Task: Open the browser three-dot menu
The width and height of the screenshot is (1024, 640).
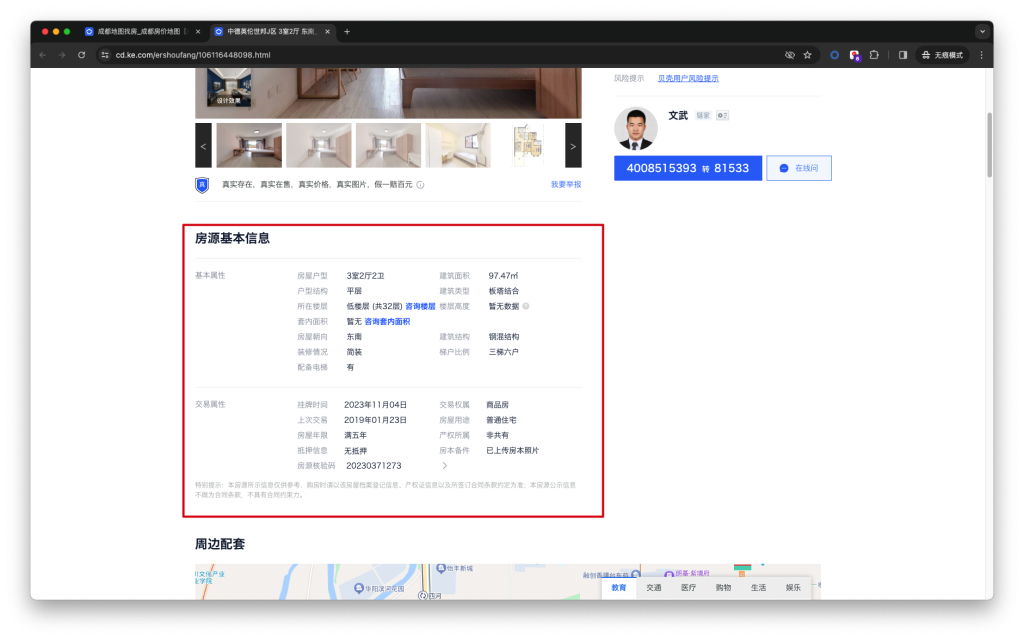Action: (982, 55)
